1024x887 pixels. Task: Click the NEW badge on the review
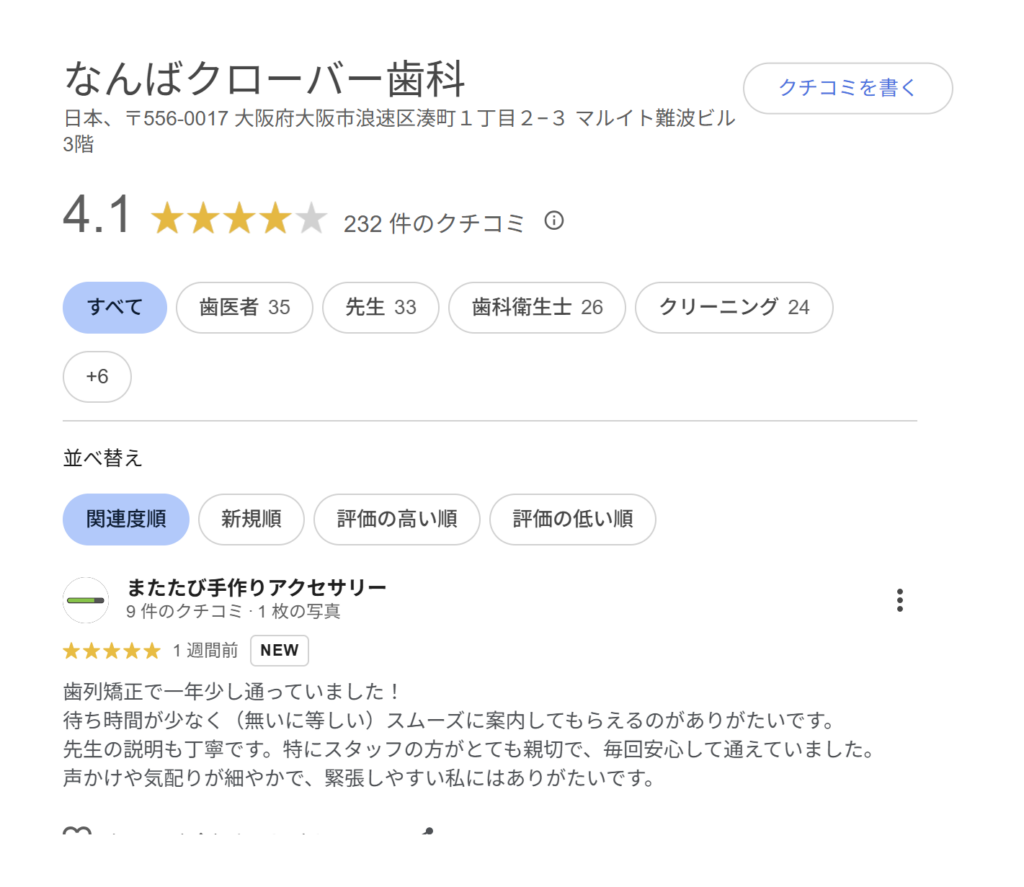[x=279, y=650]
